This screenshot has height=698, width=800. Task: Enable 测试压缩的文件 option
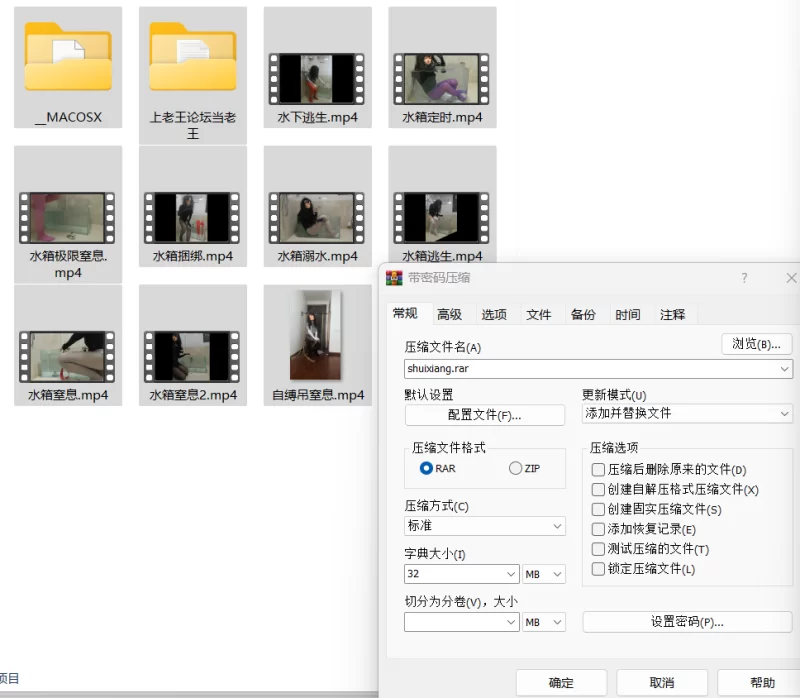point(598,549)
